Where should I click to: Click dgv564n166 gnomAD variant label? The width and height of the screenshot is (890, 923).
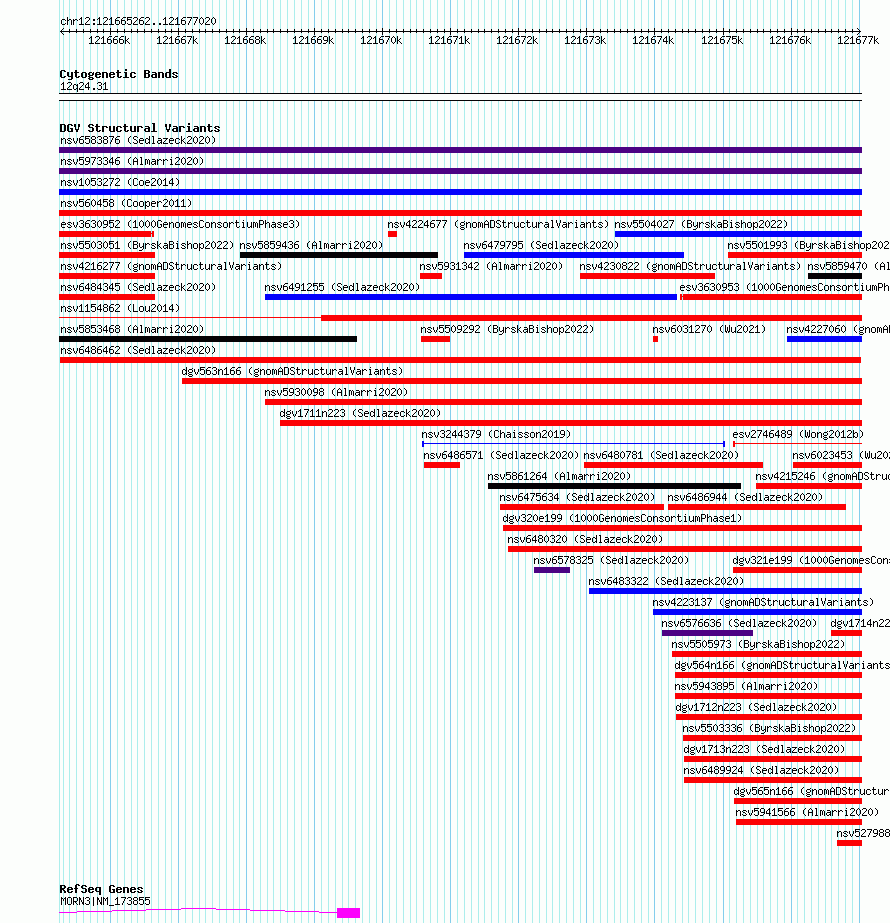[782, 665]
